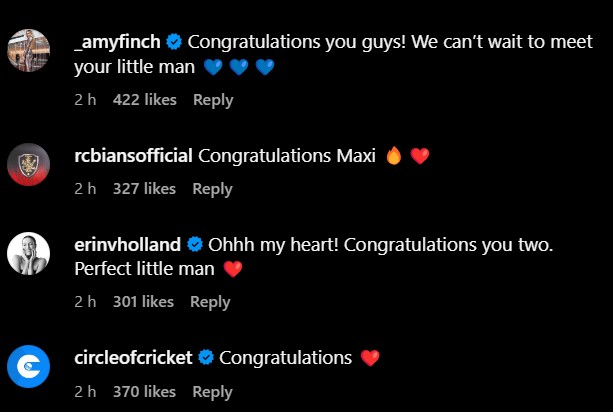Click circleofcricket's blue logo avatar

[28, 366]
